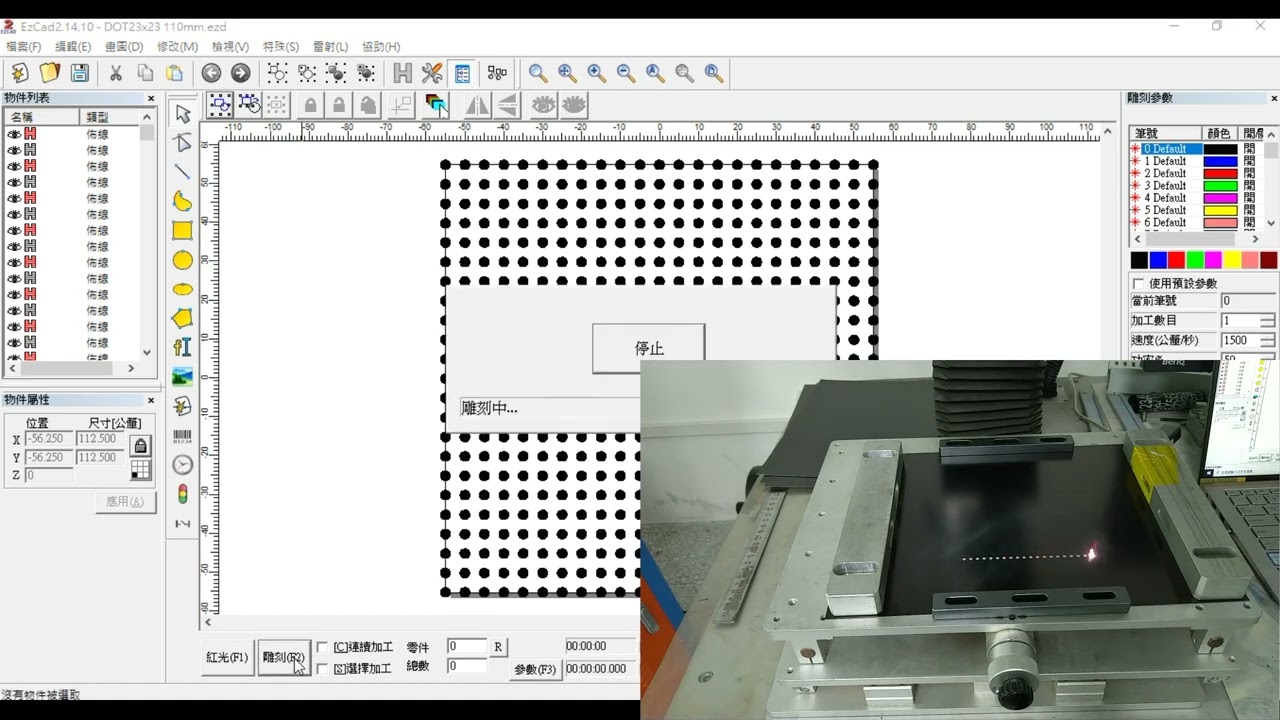Viewport: 1280px width, 720px height.
Task: Open the 修改(M) menu
Action: coord(177,47)
